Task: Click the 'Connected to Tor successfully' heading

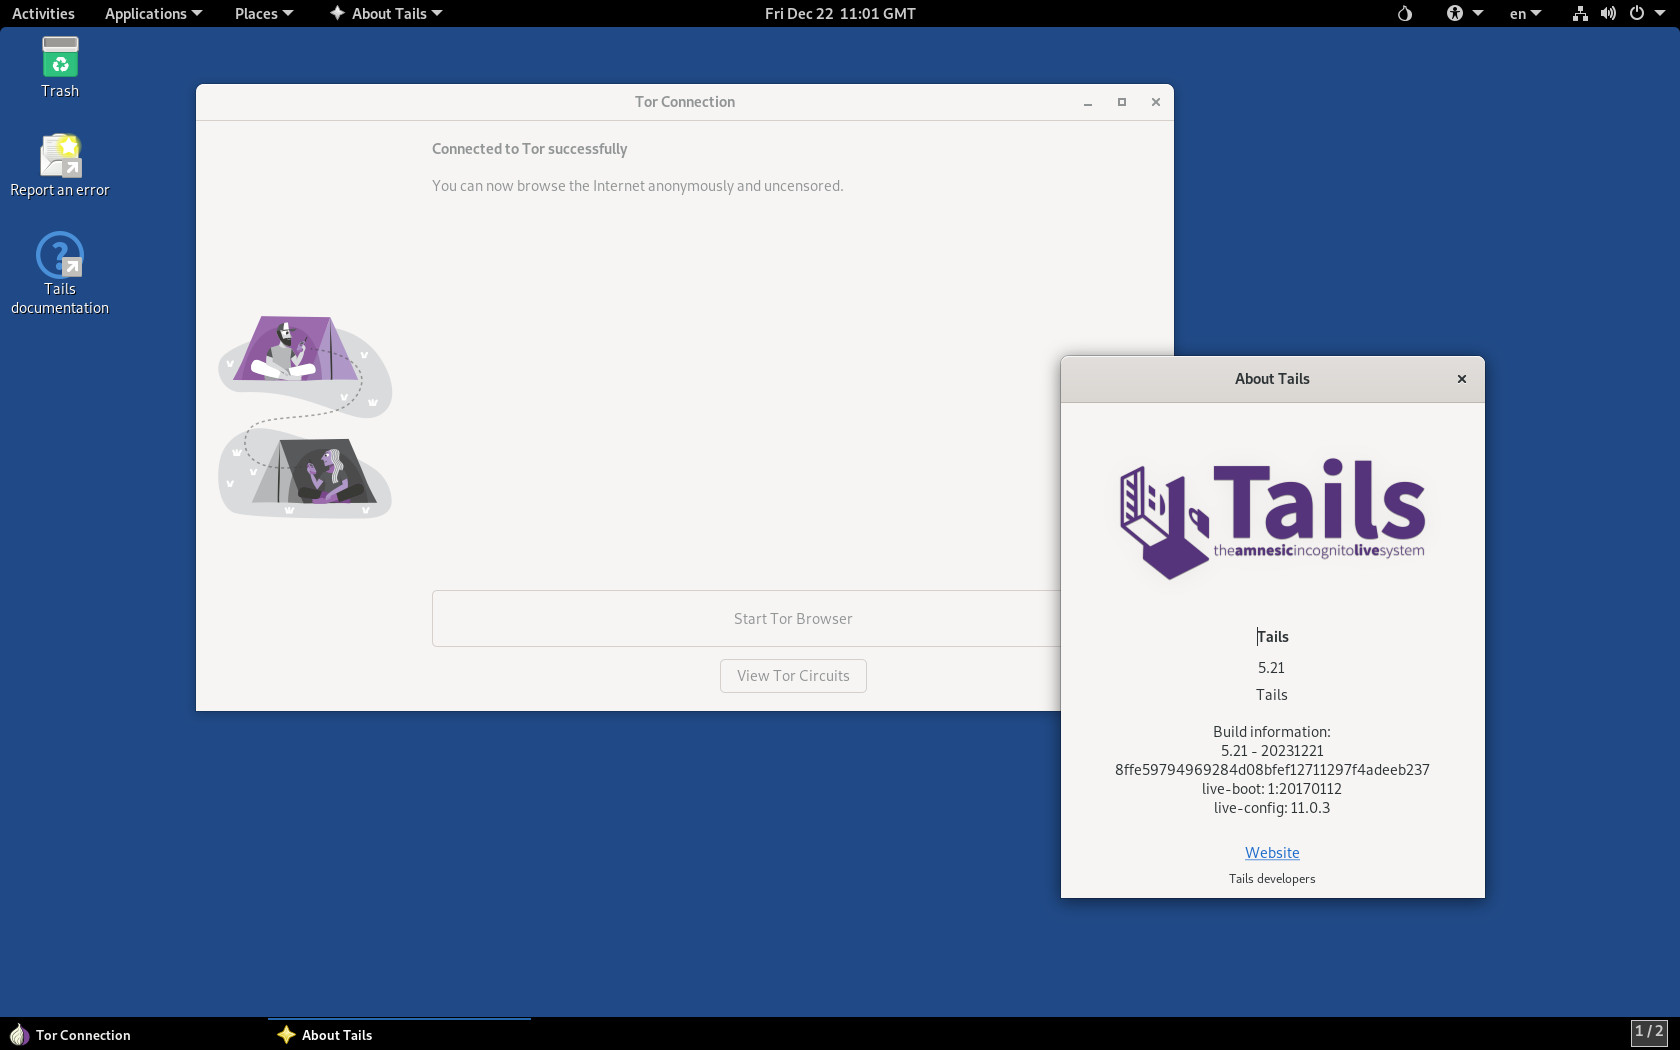Action: point(530,149)
